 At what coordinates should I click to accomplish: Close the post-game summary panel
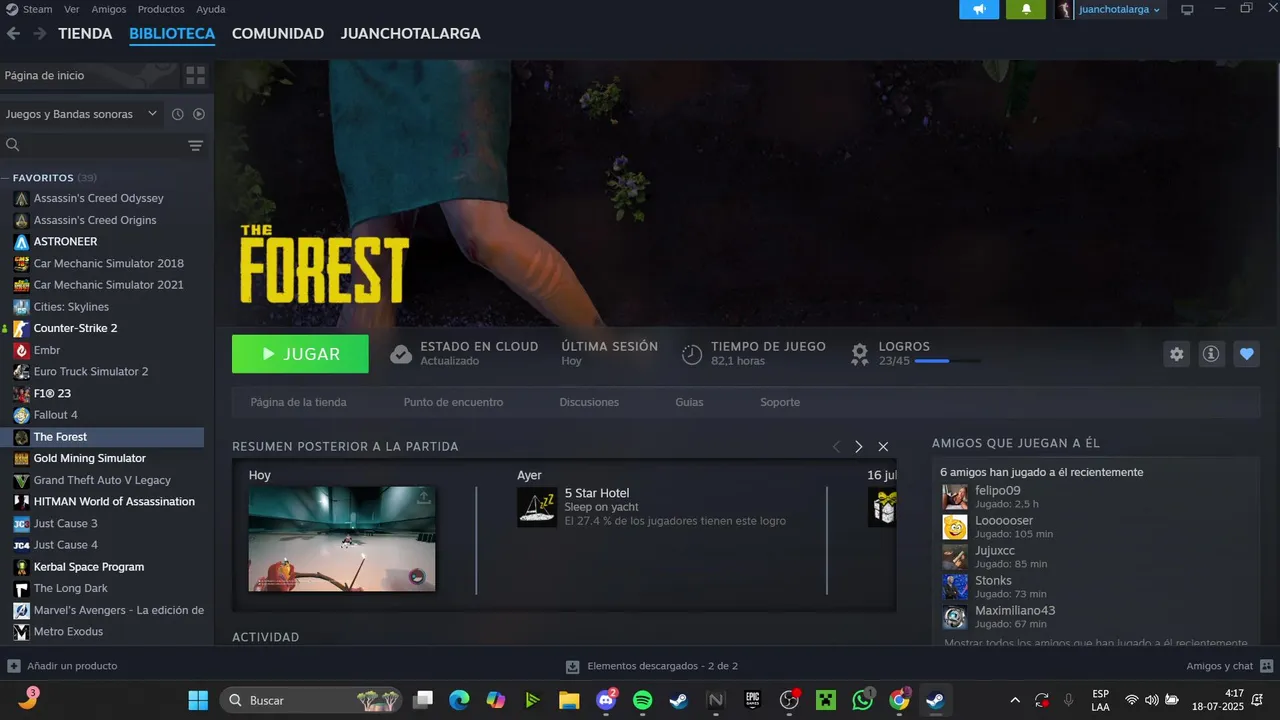(x=883, y=447)
